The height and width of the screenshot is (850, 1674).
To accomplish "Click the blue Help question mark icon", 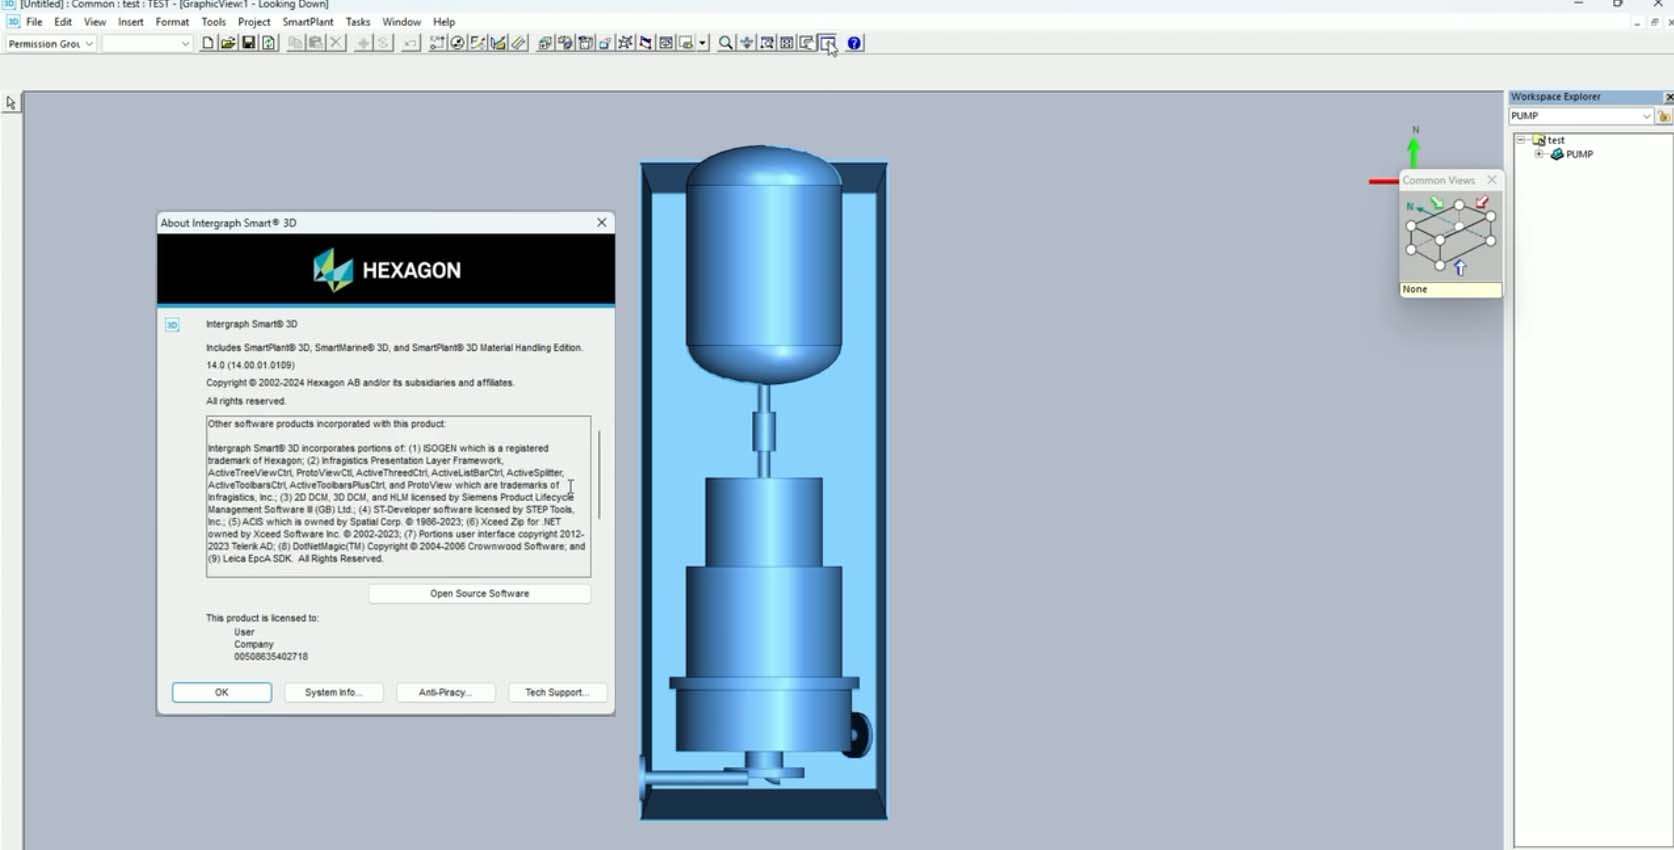I will (x=854, y=43).
